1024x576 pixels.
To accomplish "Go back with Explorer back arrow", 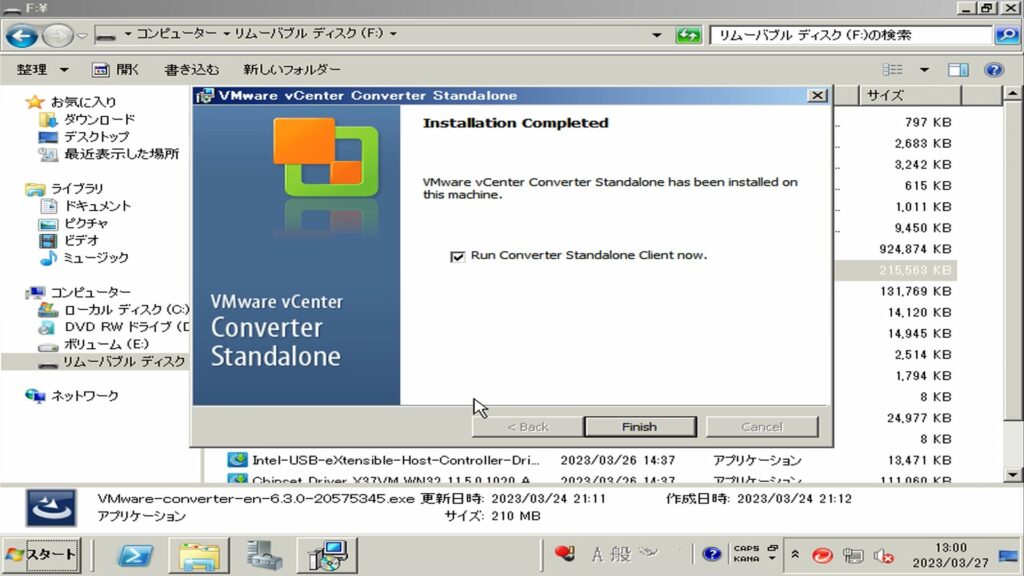I will pos(22,35).
